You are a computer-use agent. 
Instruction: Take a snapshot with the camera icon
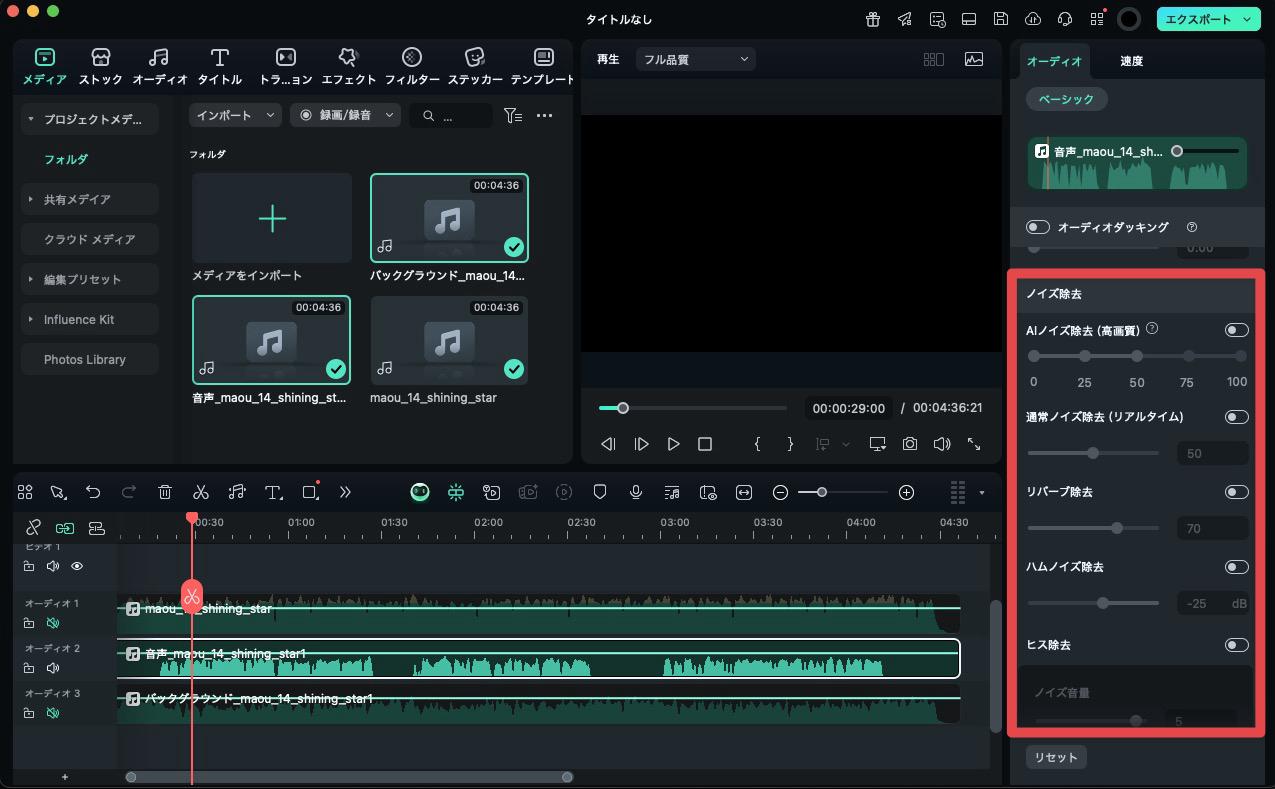coord(909,444)
